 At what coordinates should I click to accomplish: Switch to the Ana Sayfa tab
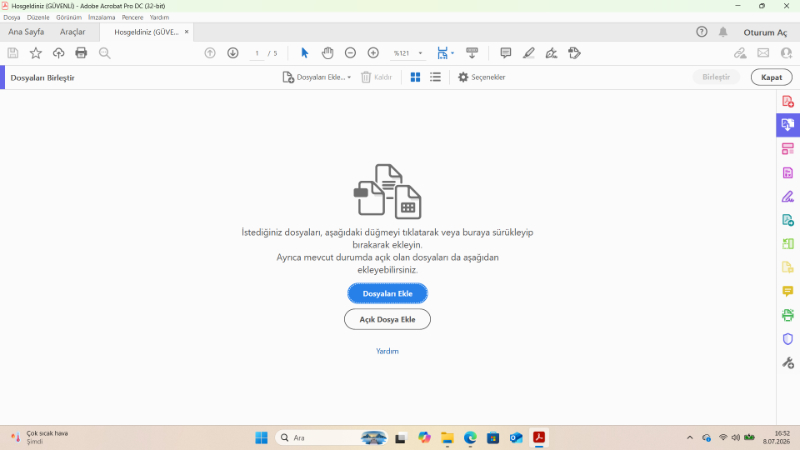coord(26,32)
